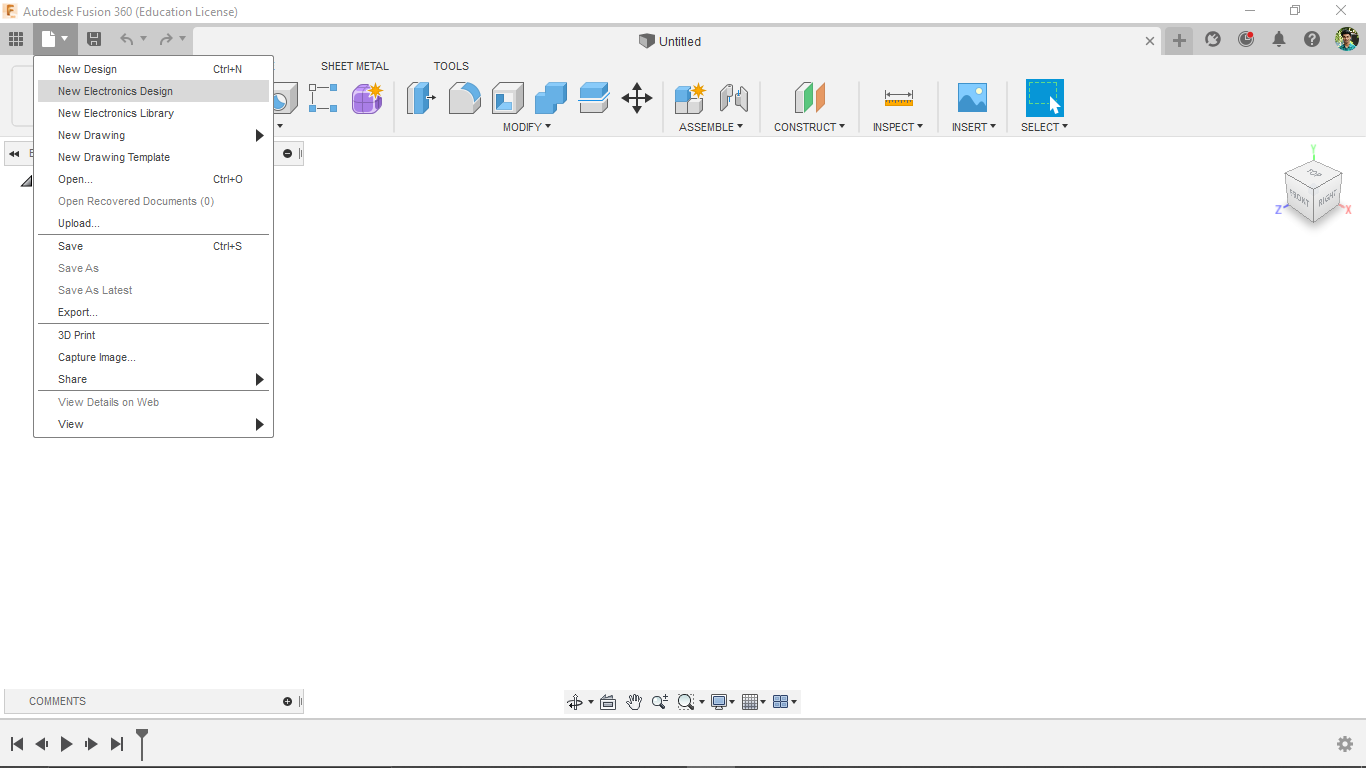Choose Export... from the menu
This screenshot has width=1366, height=768.
click(x=154, y=312)
